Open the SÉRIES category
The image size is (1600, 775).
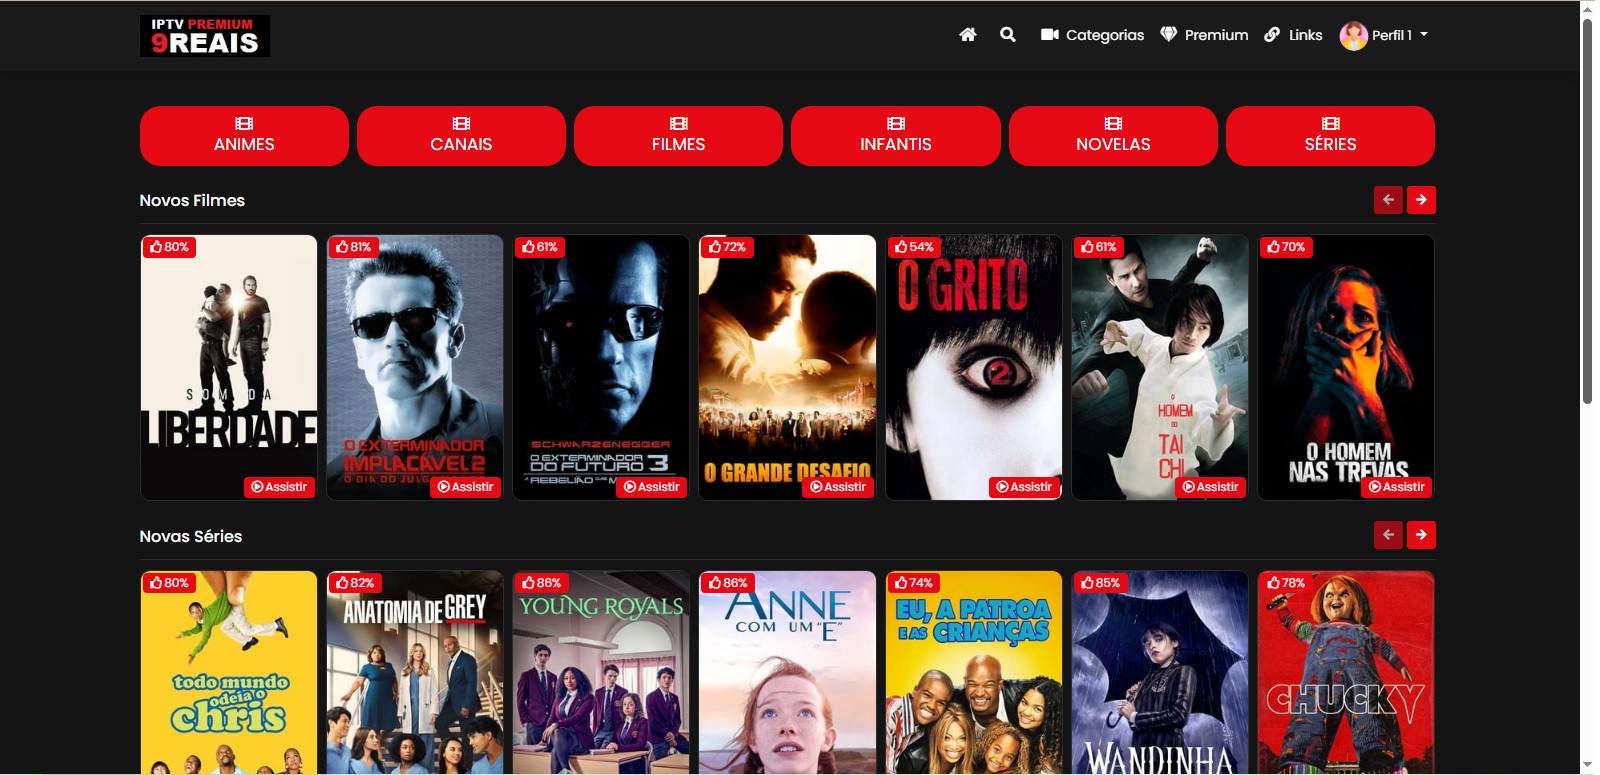1330,136
